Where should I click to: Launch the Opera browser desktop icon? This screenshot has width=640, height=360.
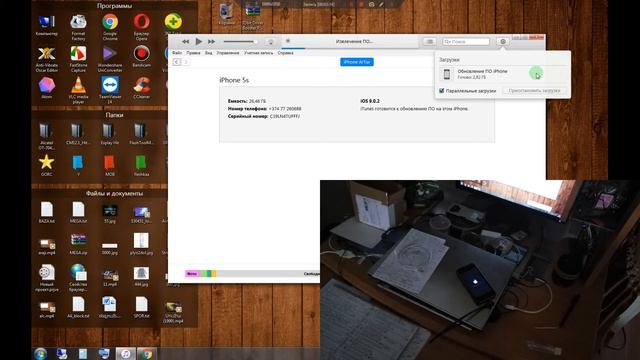click(141, 27)
